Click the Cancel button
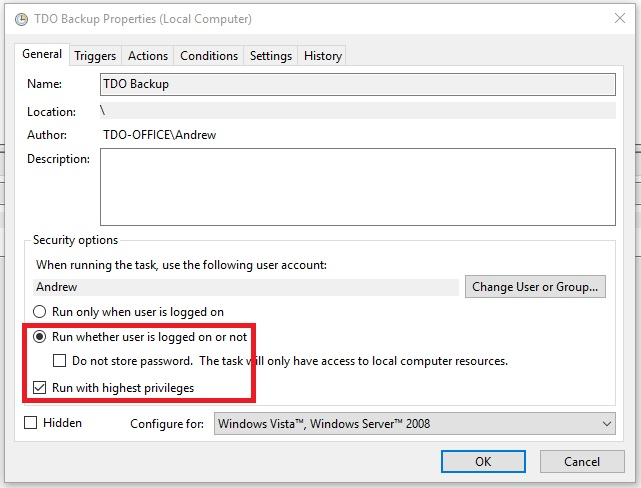This screenshot has height=488, width=641. point(582,462)
